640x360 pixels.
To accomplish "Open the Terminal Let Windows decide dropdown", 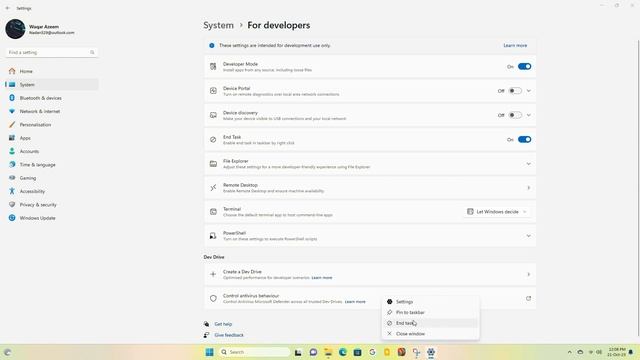I will click(497, 212).
